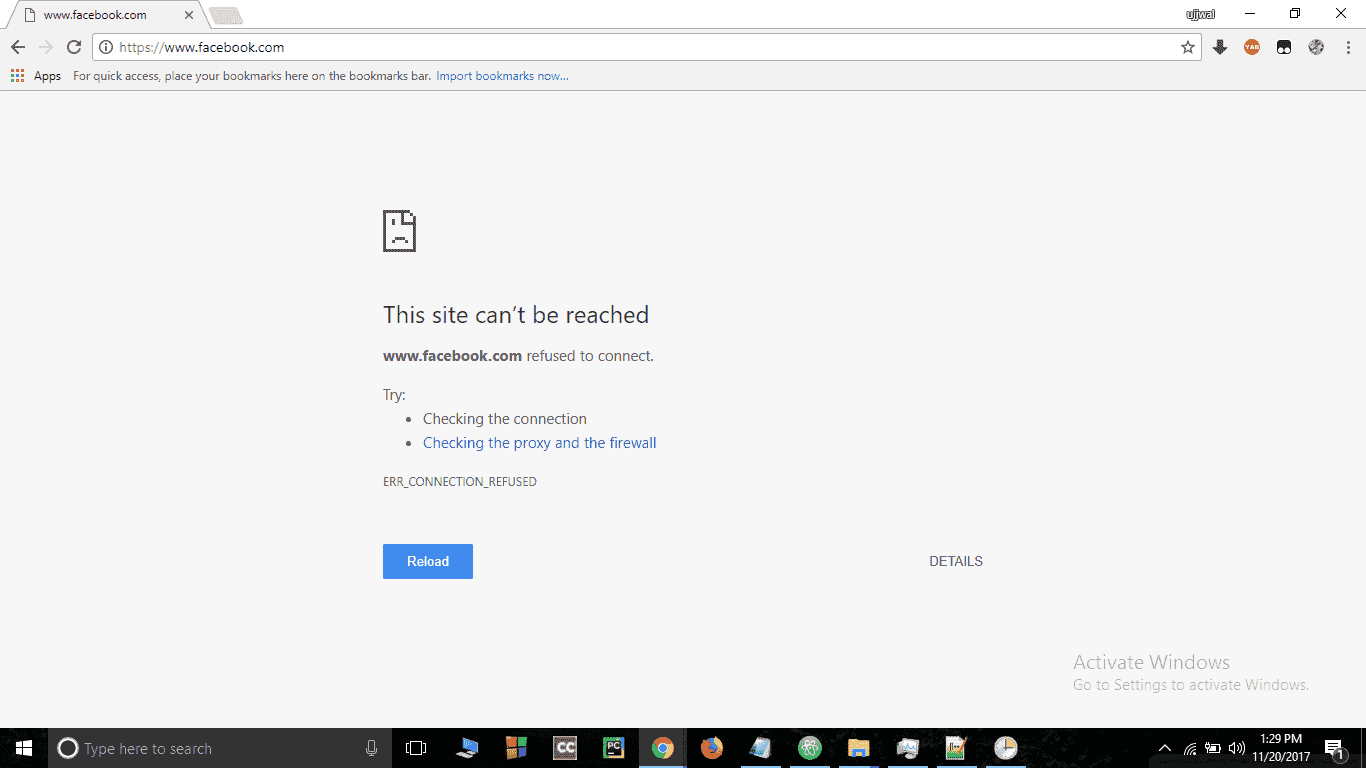The image size is (1366, 768).
Task: View site information icon in address bar
Action: 106,47
